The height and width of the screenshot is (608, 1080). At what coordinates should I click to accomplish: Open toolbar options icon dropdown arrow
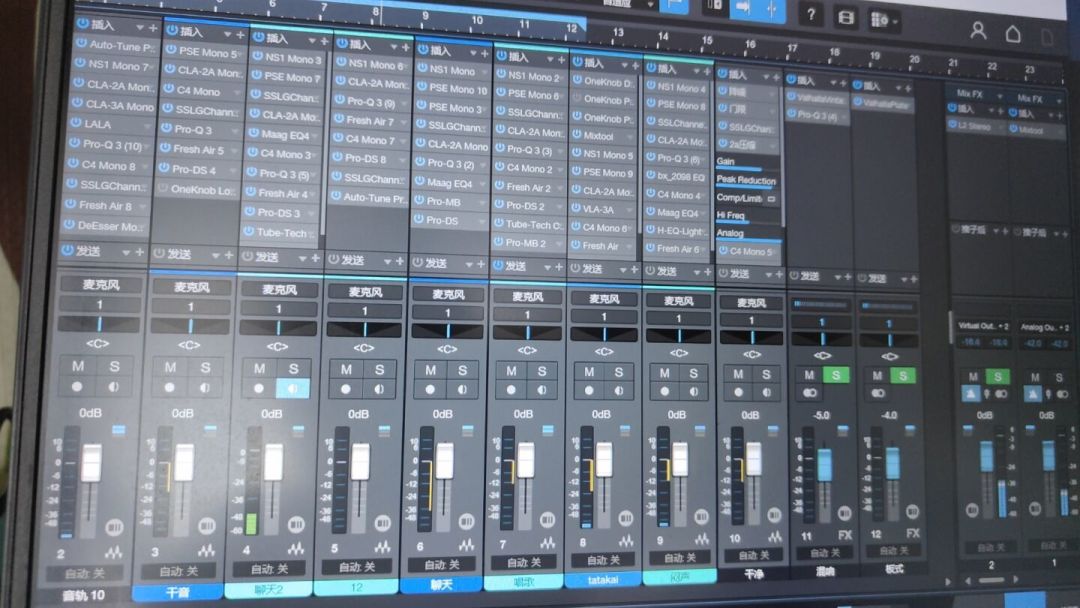point(895,21)
